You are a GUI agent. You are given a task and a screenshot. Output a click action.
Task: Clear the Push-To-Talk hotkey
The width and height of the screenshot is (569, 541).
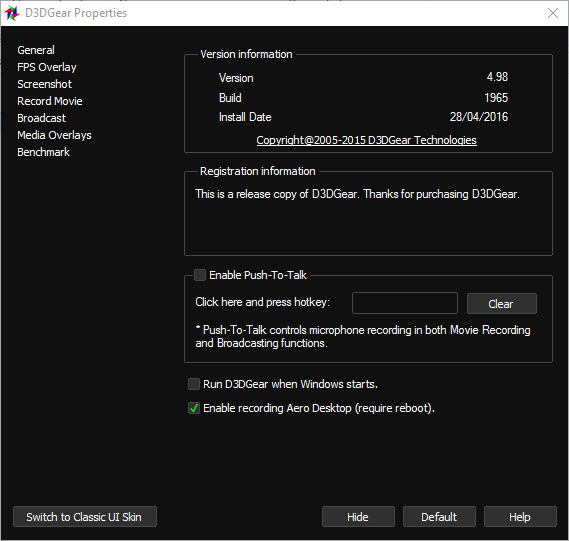(502, 304)
